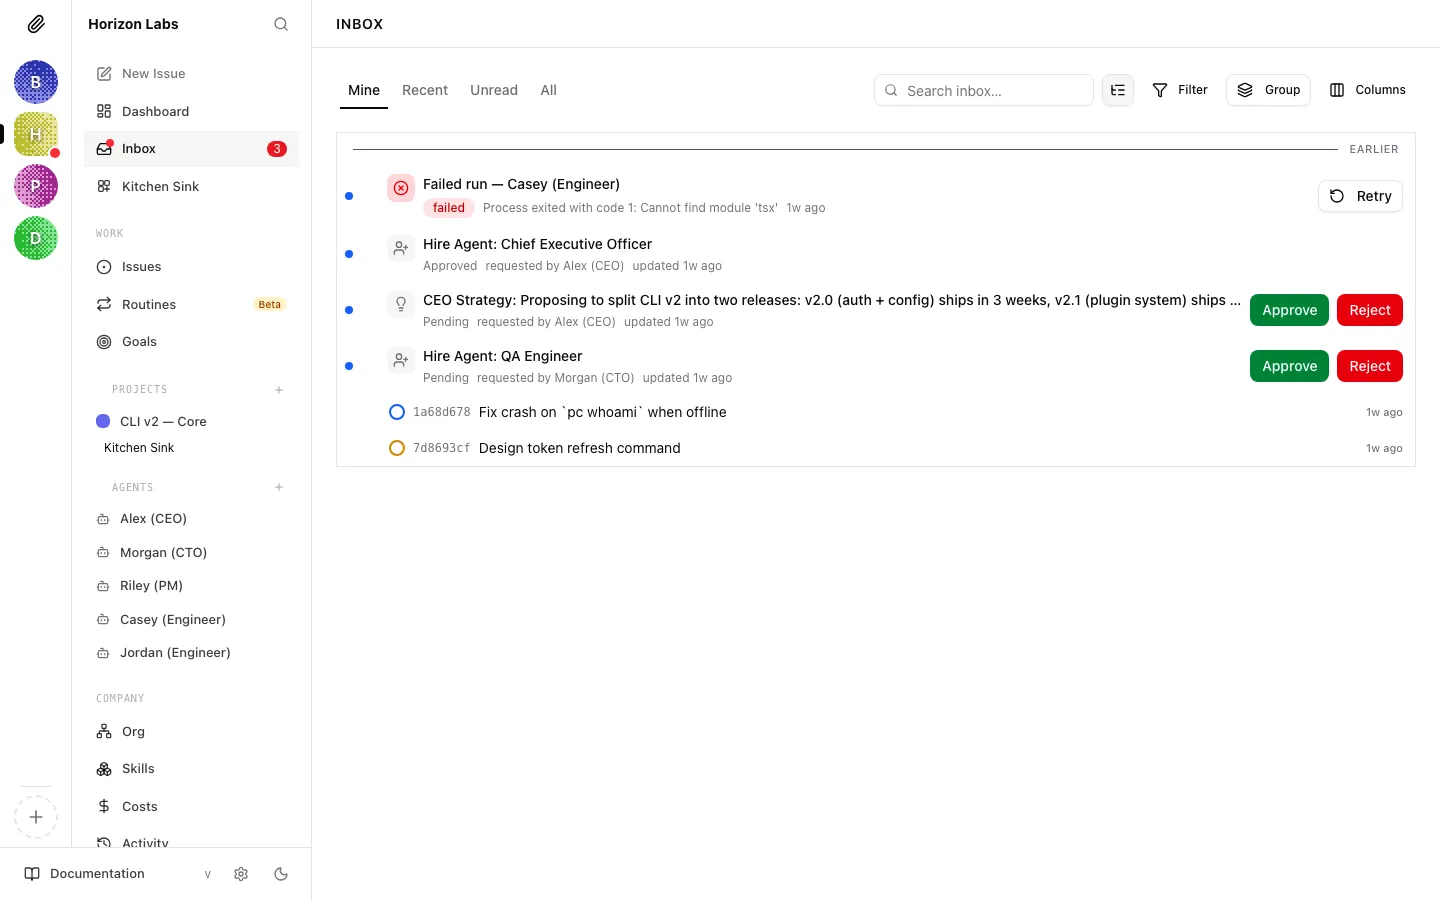Image resolution: width=1440 pixels, height=900 pixels.
Task: Open agent Riley (PM)
Action: coord(191,586)
